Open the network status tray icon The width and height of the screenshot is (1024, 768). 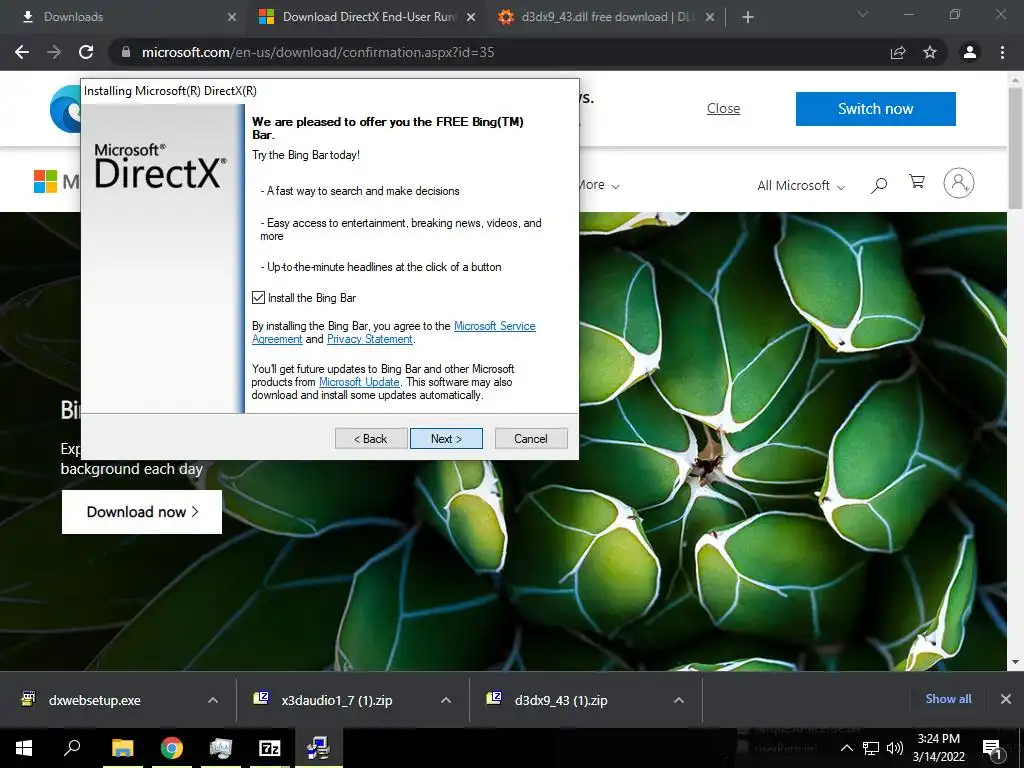coord(871,748)
